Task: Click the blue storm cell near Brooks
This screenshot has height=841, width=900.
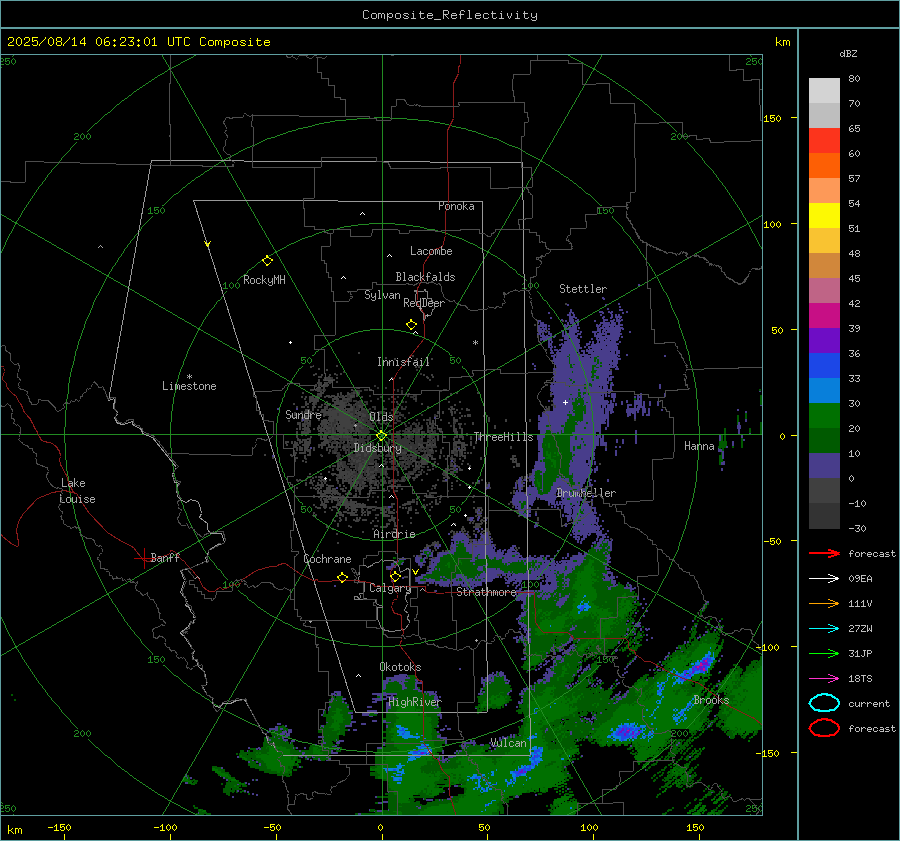Action: [699, 666]
